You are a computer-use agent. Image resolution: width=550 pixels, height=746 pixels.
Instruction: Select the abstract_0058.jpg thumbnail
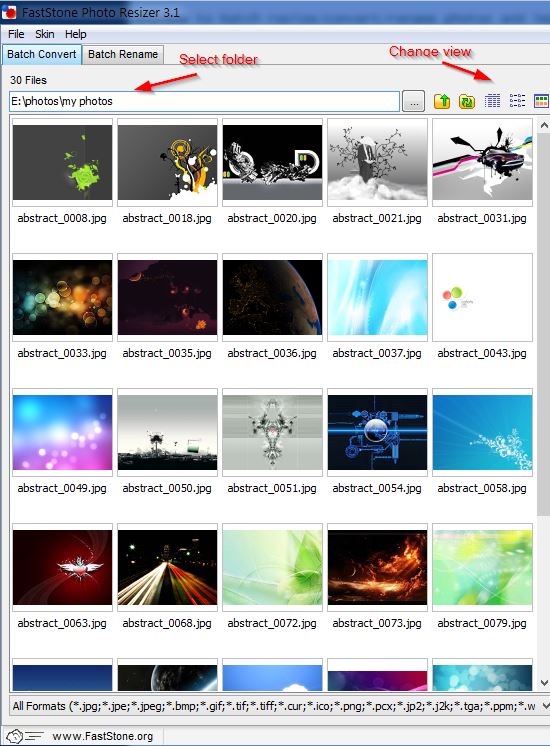(x=482, y=432)
